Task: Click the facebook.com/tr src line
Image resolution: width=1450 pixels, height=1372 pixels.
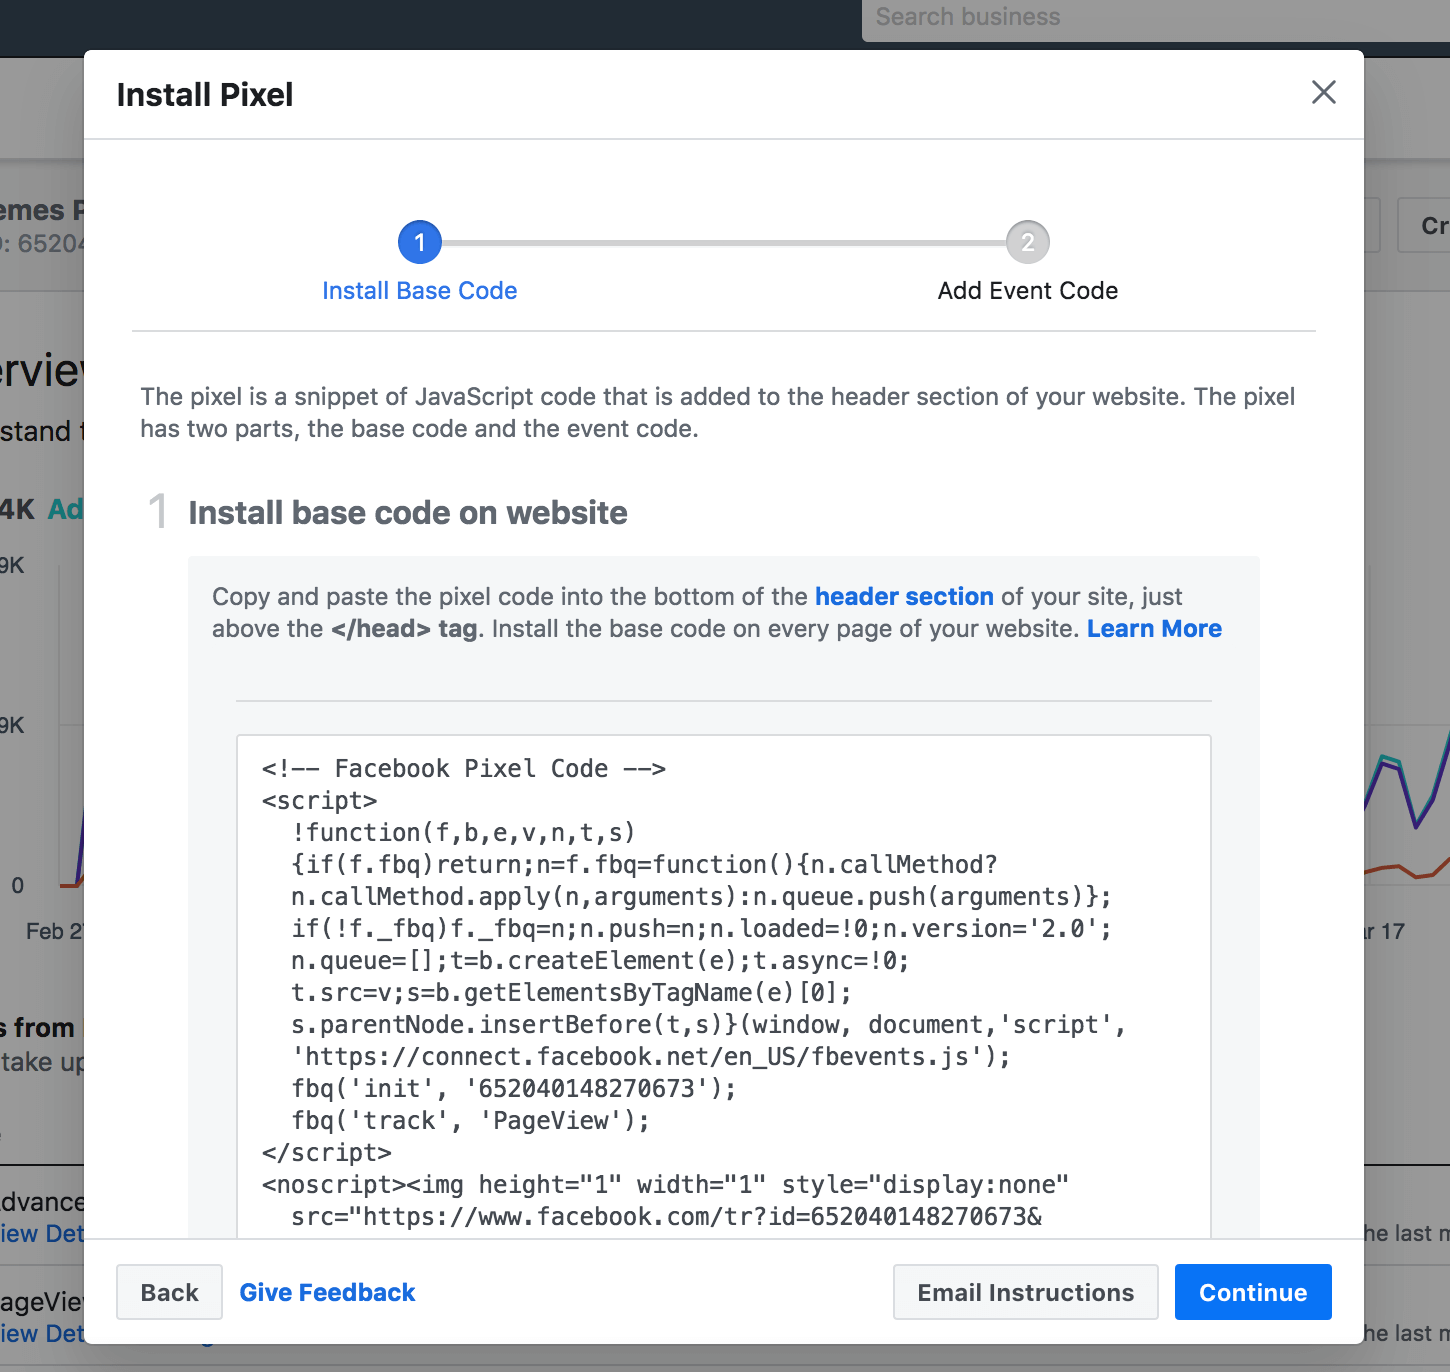Action: 667,1217
